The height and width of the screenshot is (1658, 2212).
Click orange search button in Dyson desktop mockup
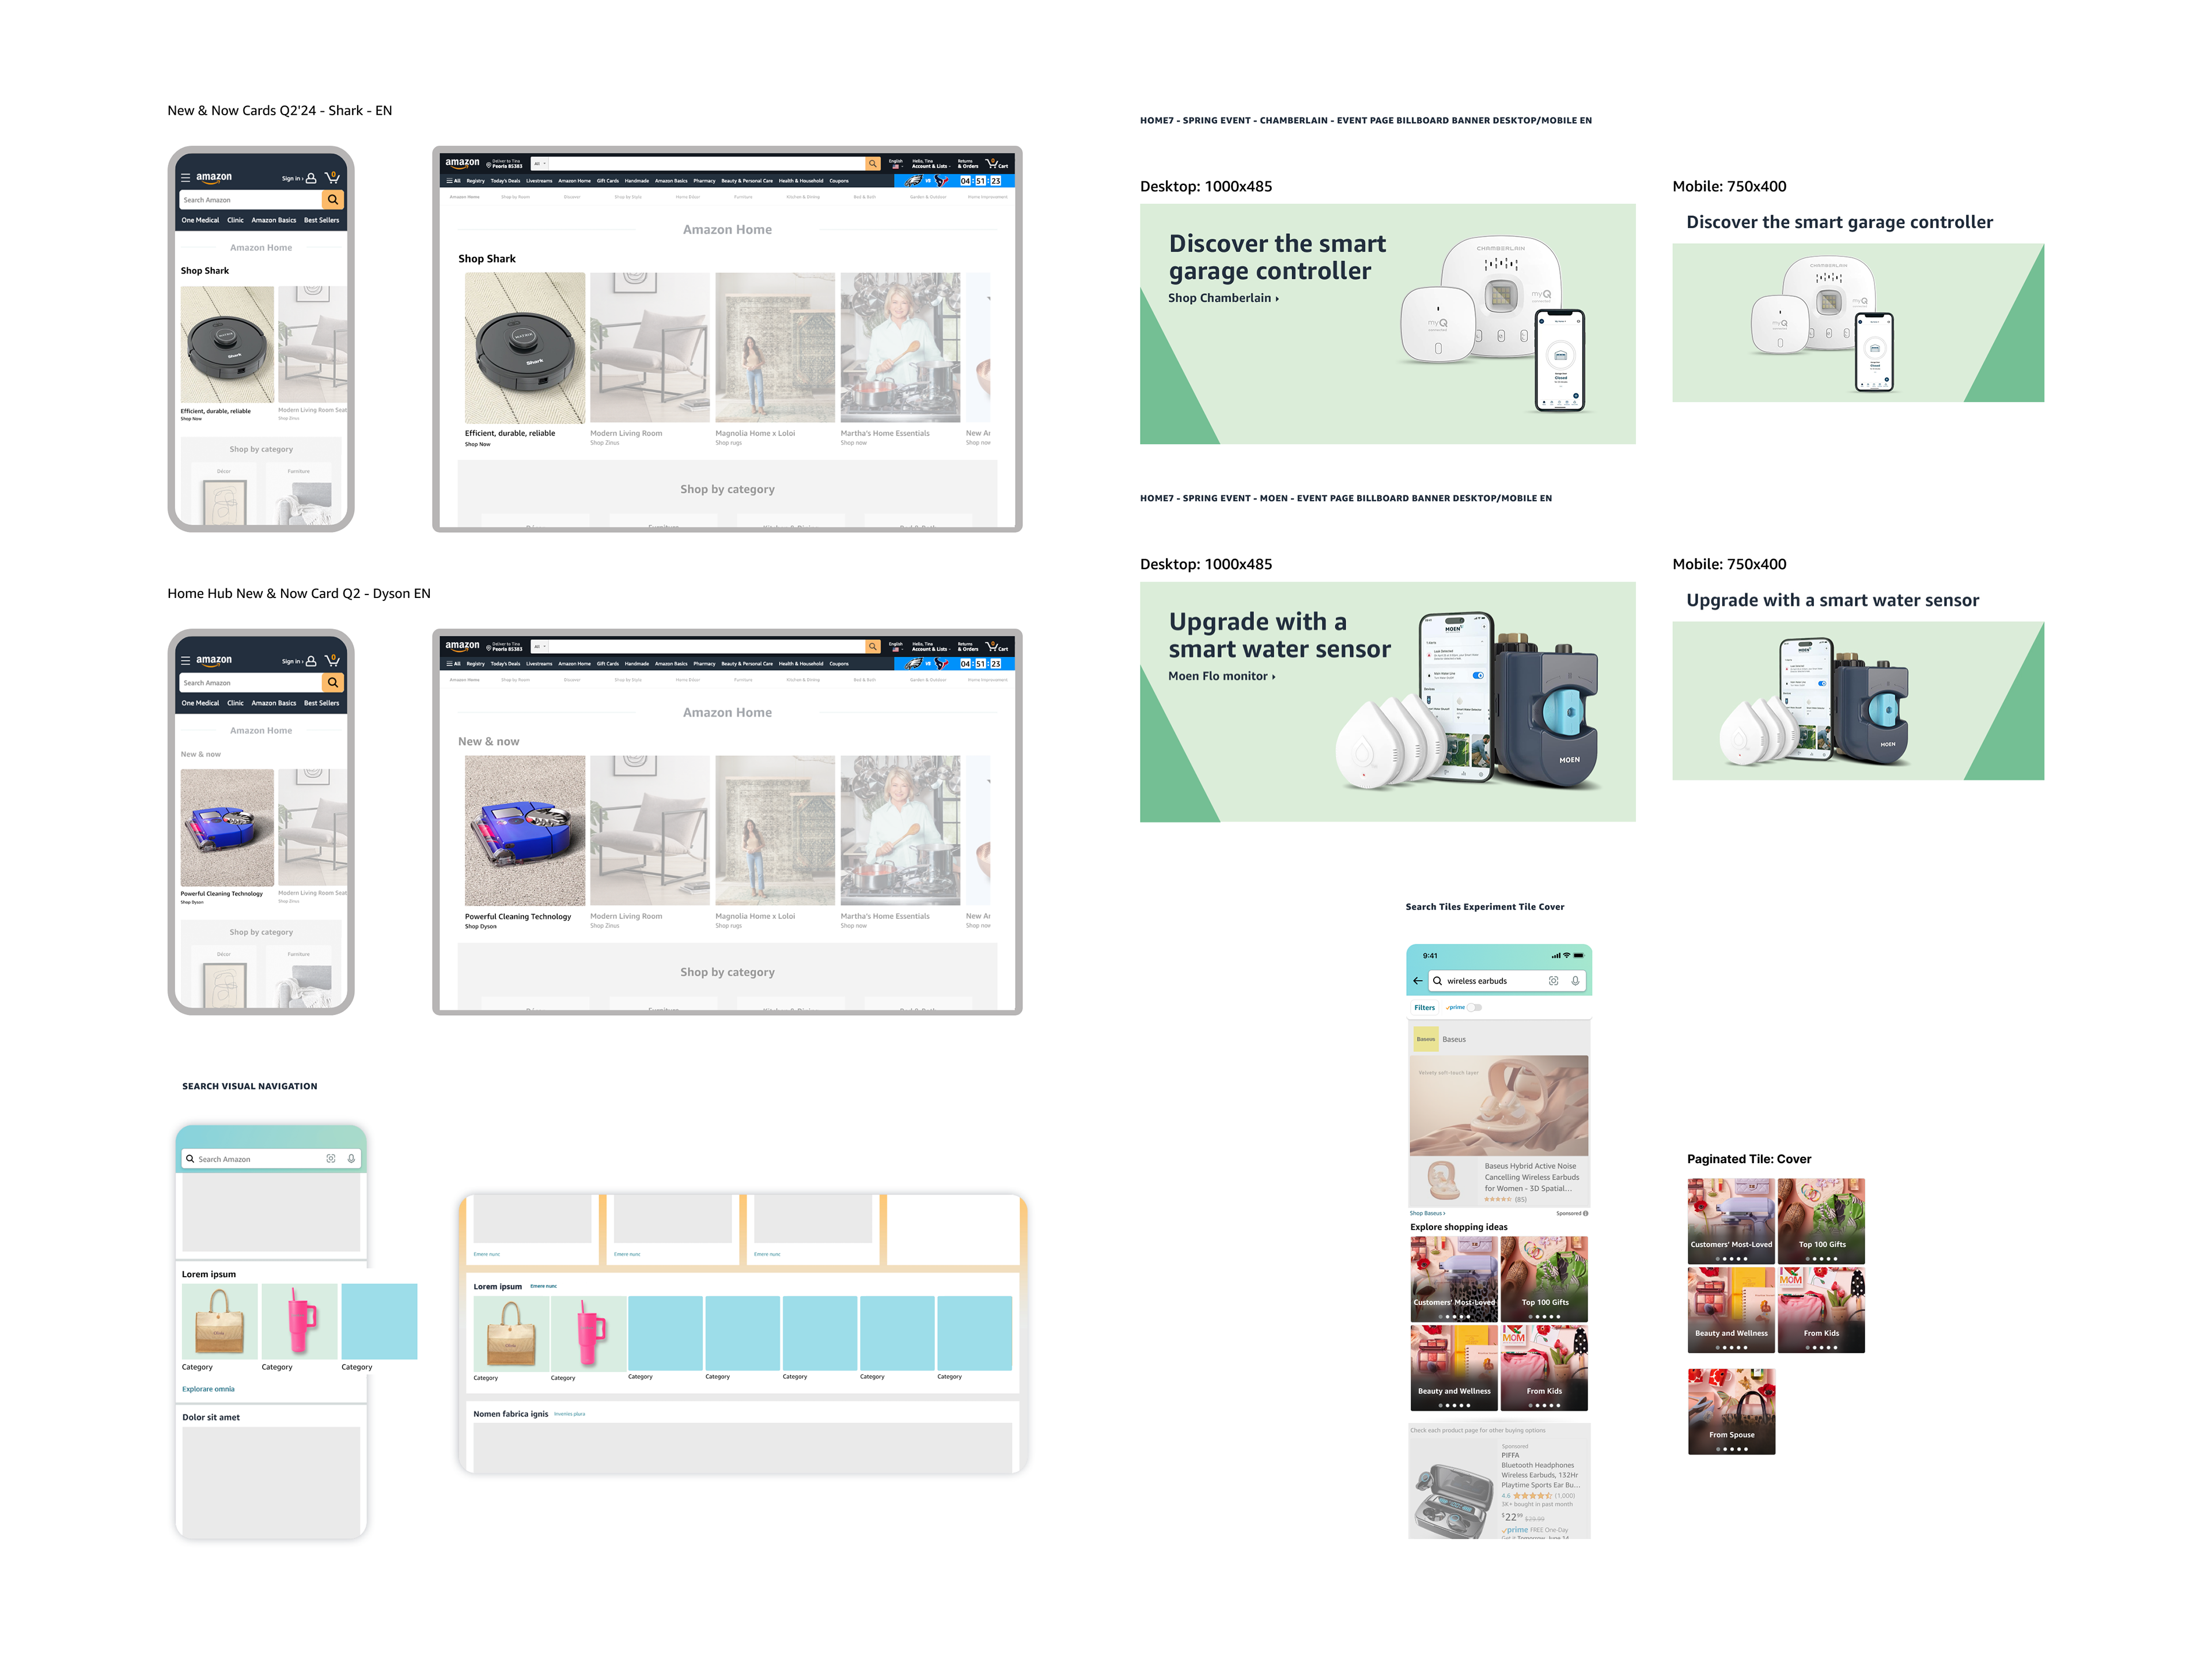pyautogui.click(x=873, y=646)
